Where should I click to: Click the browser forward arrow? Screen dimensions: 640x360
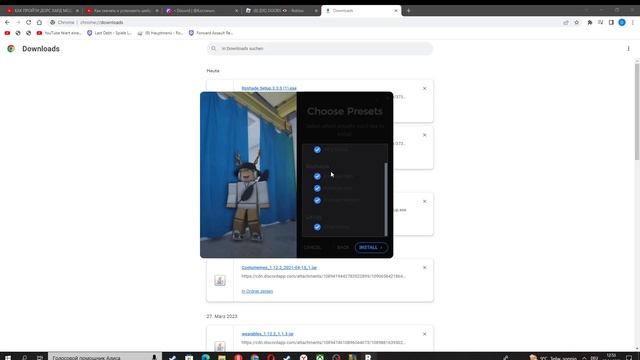[x=18, y=22]
